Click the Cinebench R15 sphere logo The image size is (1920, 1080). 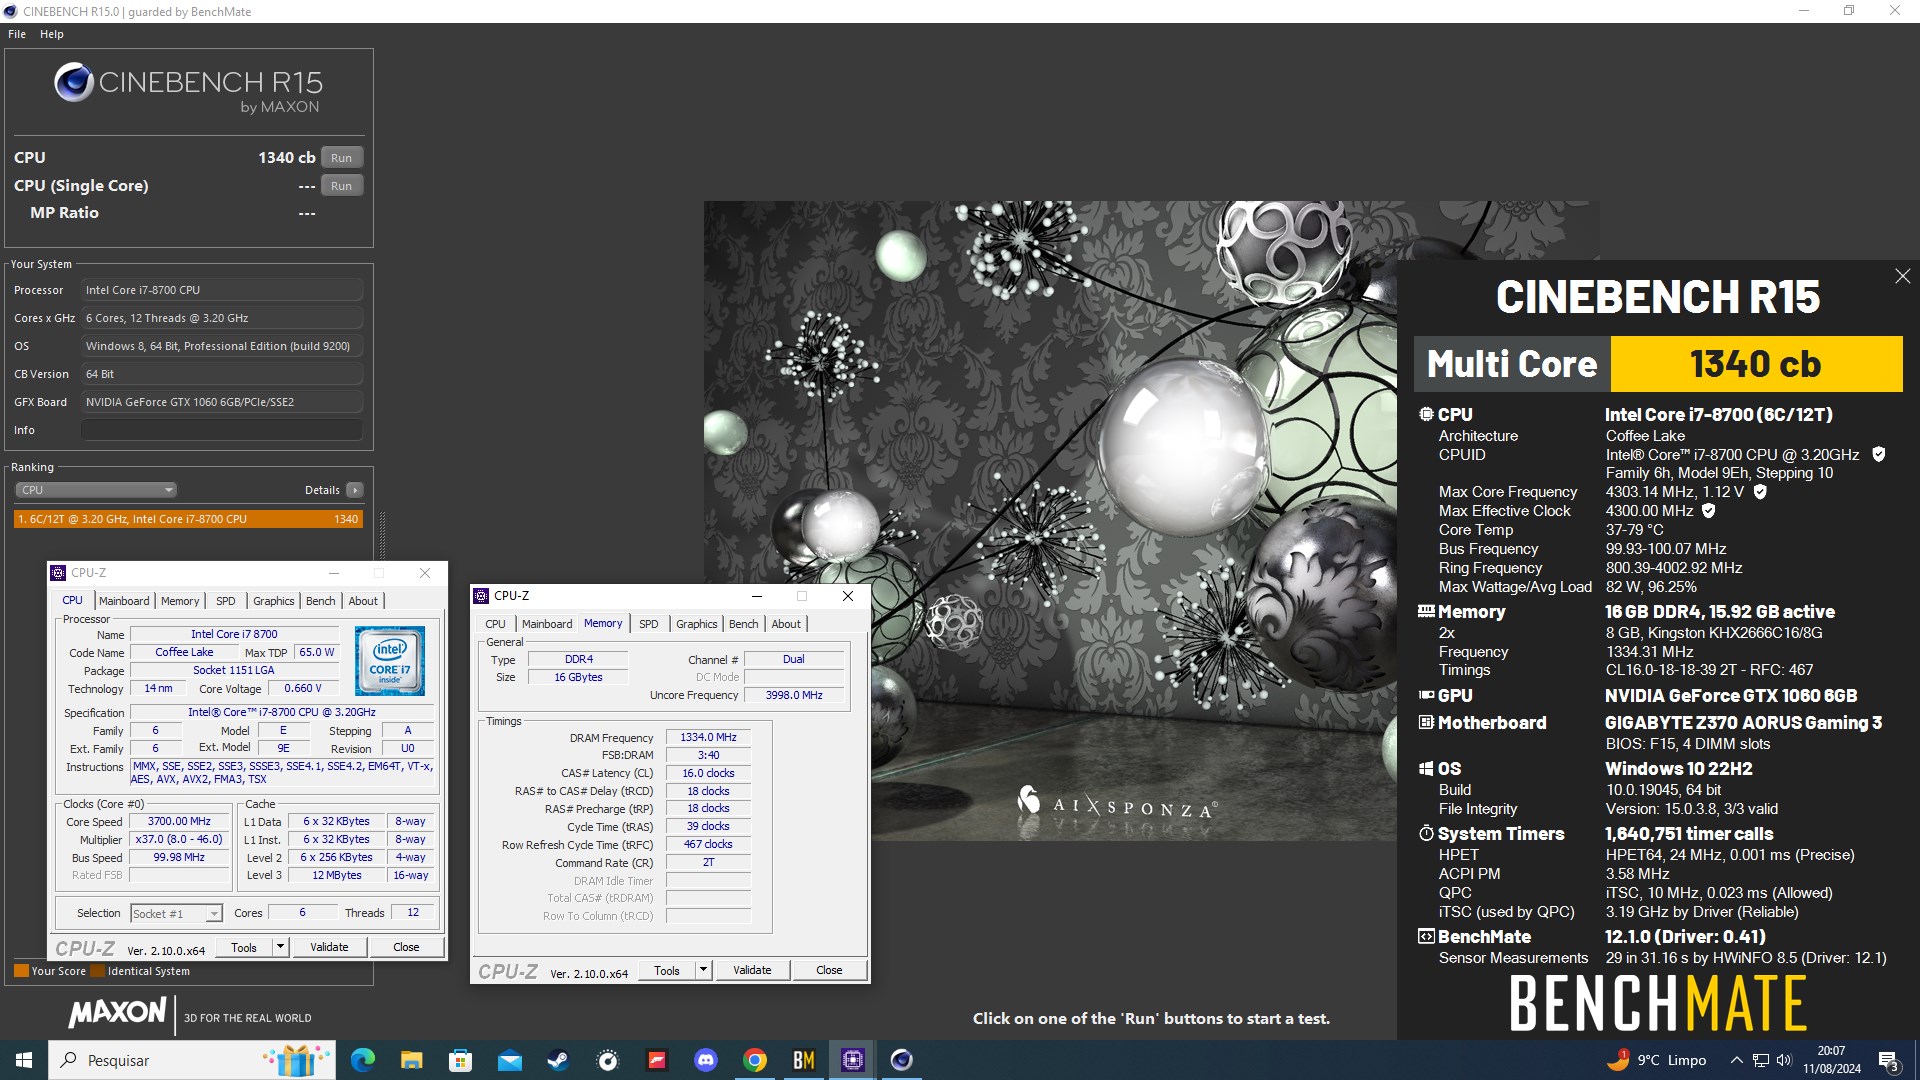(74, 82)
